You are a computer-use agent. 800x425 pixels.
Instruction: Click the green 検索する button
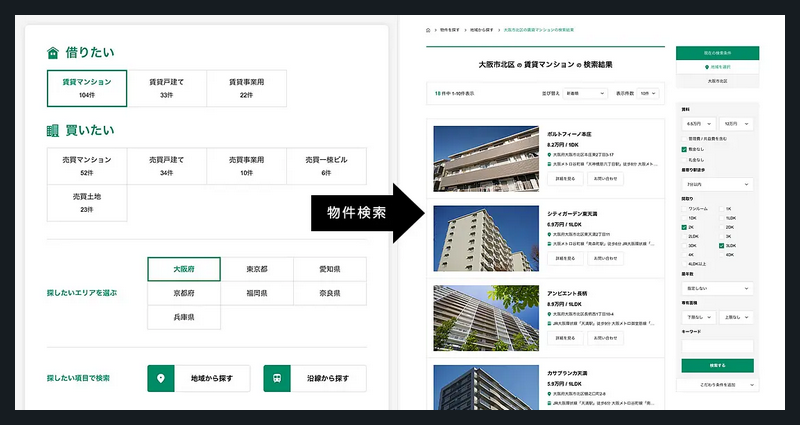(717, 365)
